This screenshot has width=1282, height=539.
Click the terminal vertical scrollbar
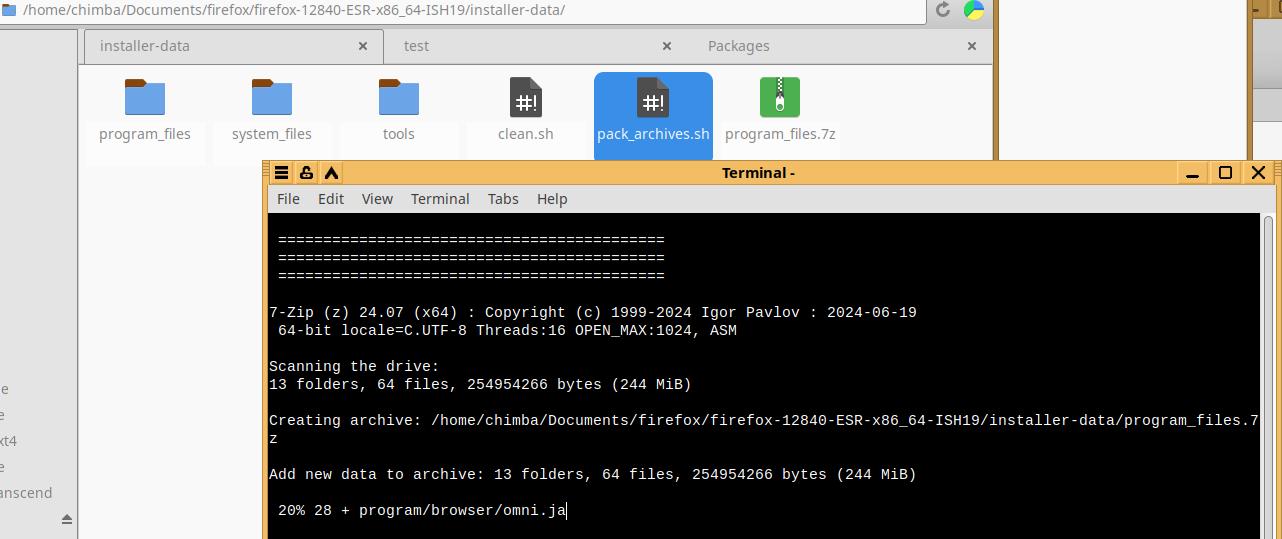coord(1269,376)
